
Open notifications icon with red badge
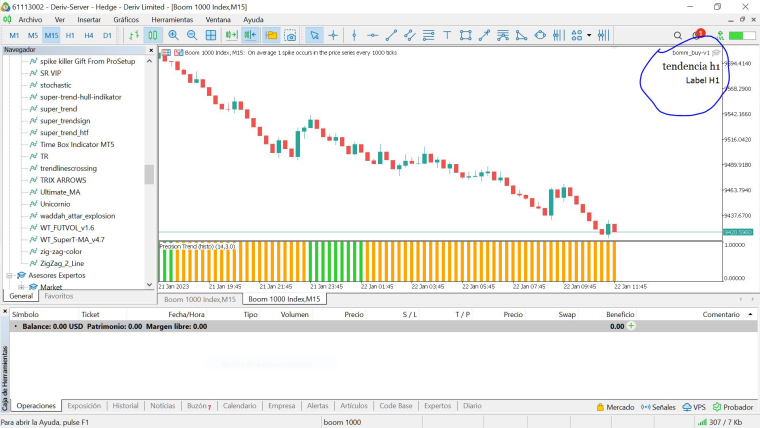tap(698, 35)
